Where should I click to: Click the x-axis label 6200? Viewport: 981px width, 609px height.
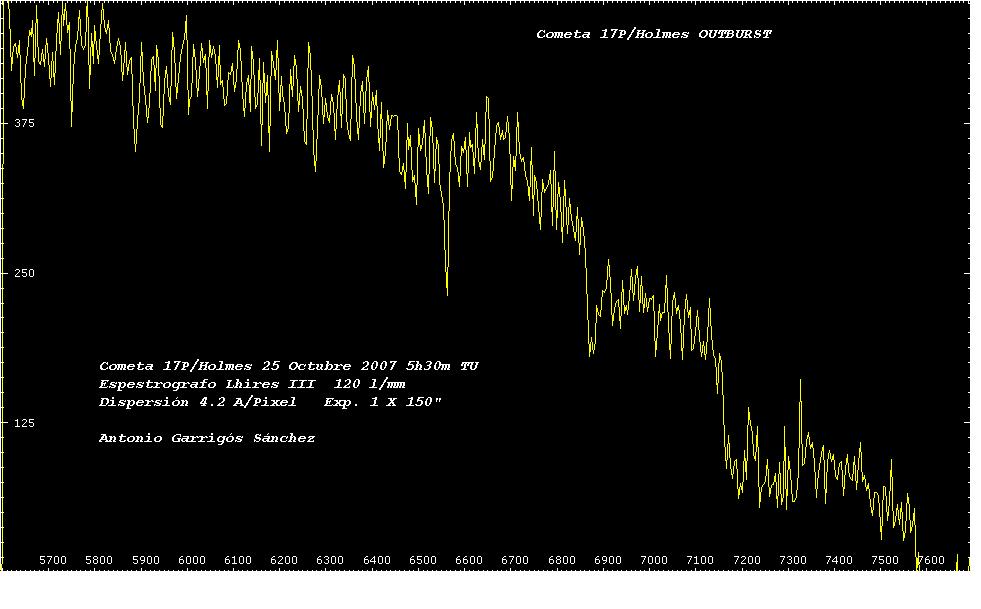pyautogui.click(x=284, y=560)
